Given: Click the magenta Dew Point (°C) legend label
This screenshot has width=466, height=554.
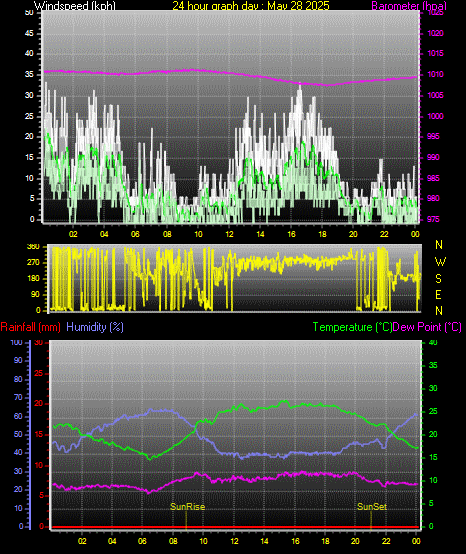Looking at the screenshot, I should point(427,327).
